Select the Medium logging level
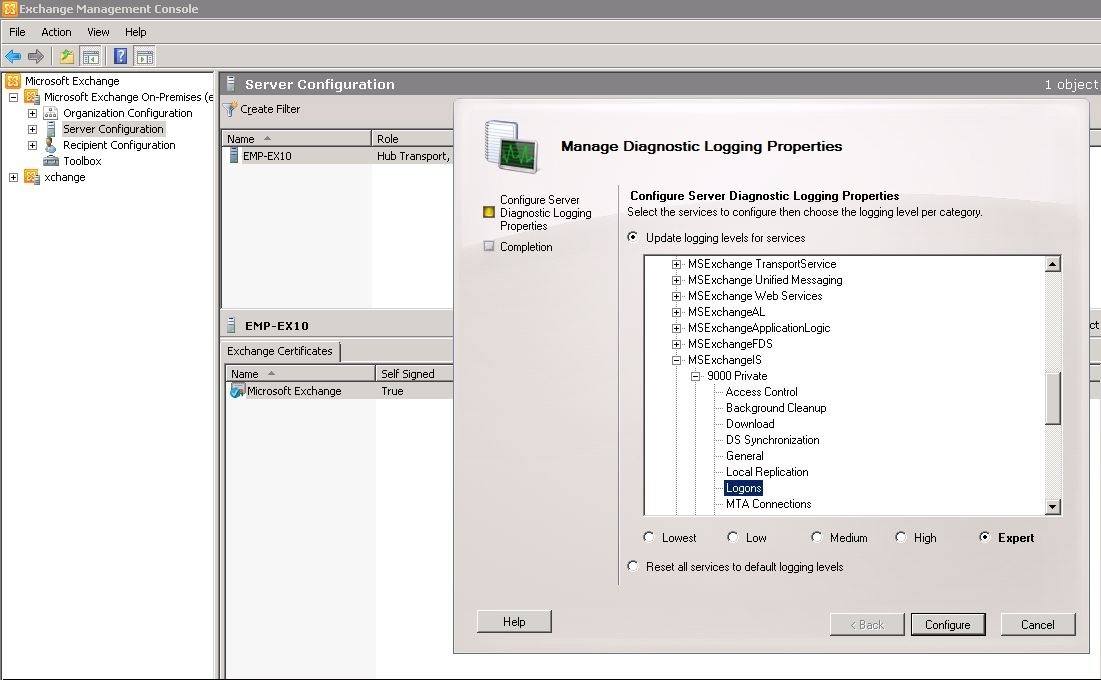Screen dimensions: 1101x680 tap(816, 537)
